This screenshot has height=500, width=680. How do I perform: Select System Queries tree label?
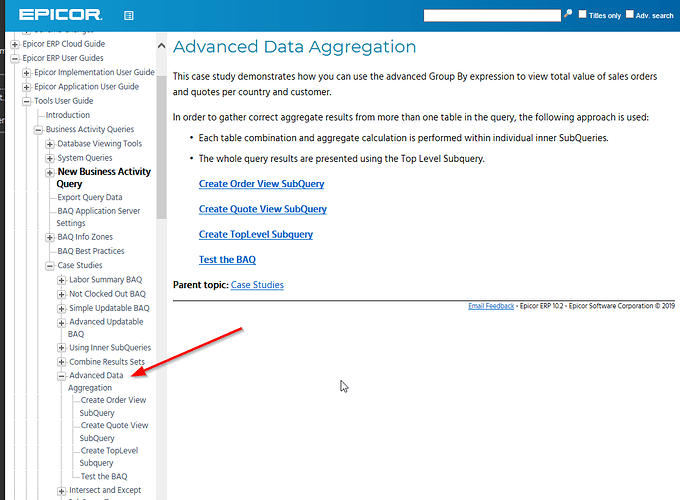click(85, 158)
